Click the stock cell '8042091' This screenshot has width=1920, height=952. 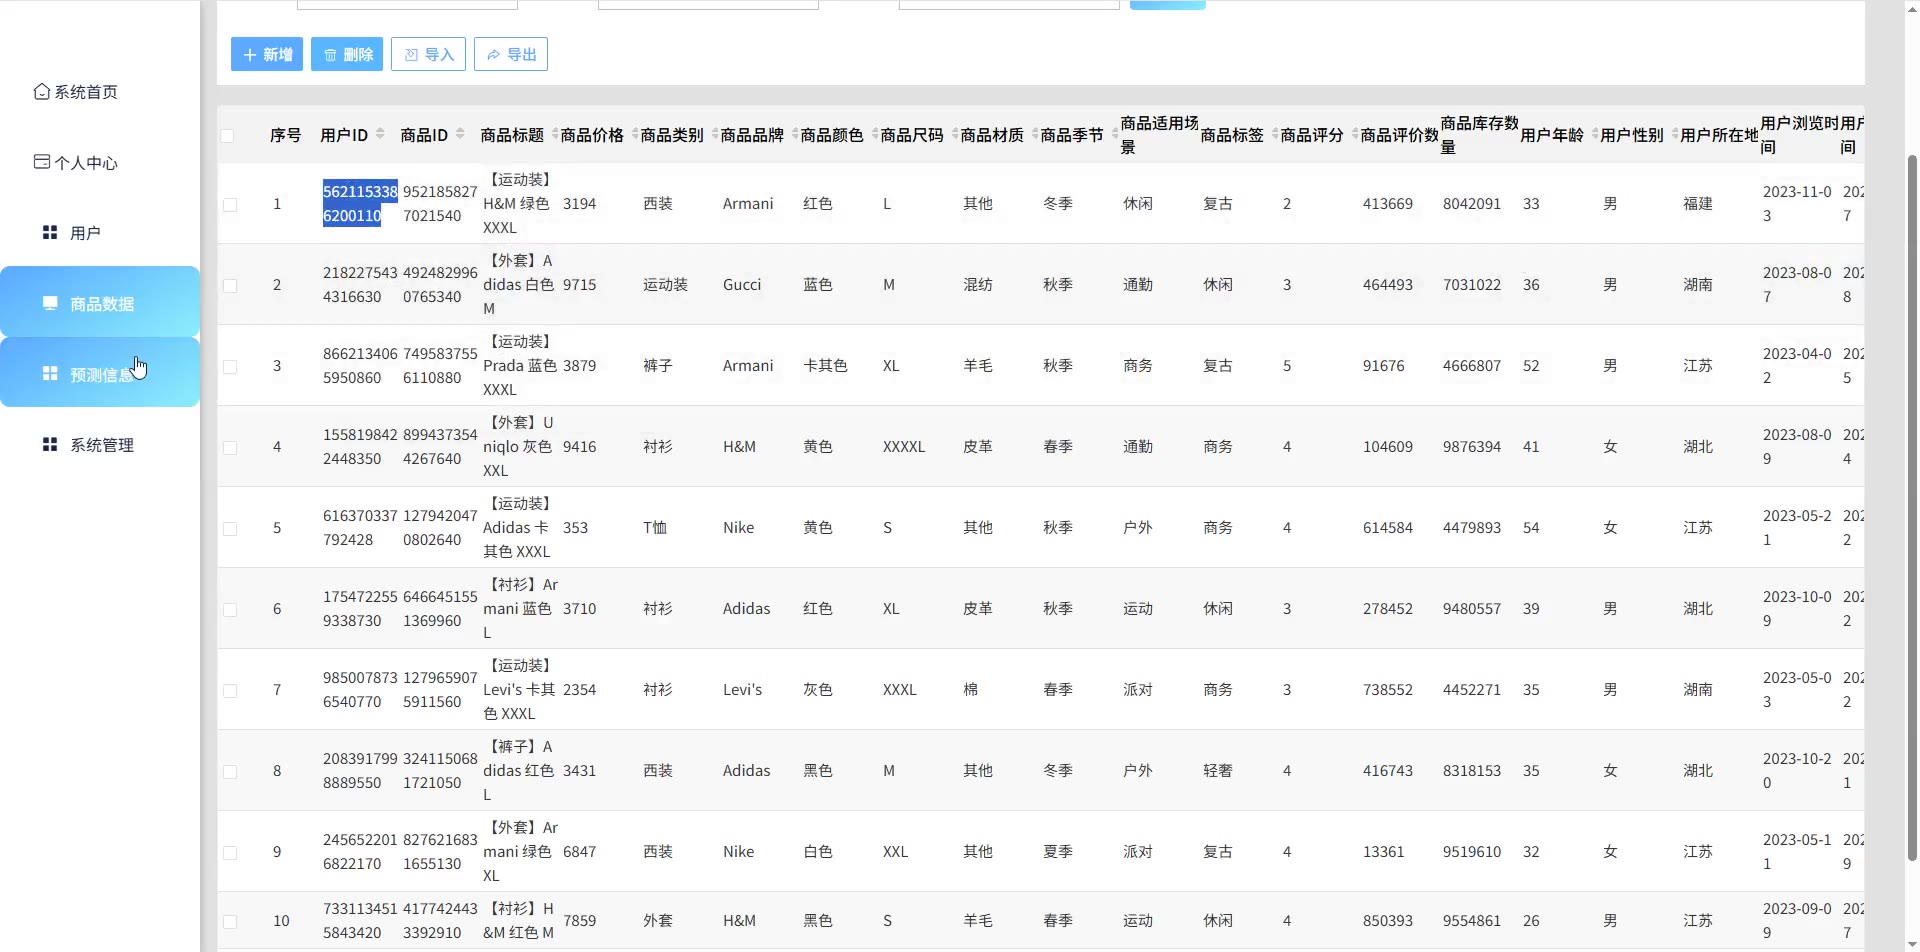click(1472, 204)
